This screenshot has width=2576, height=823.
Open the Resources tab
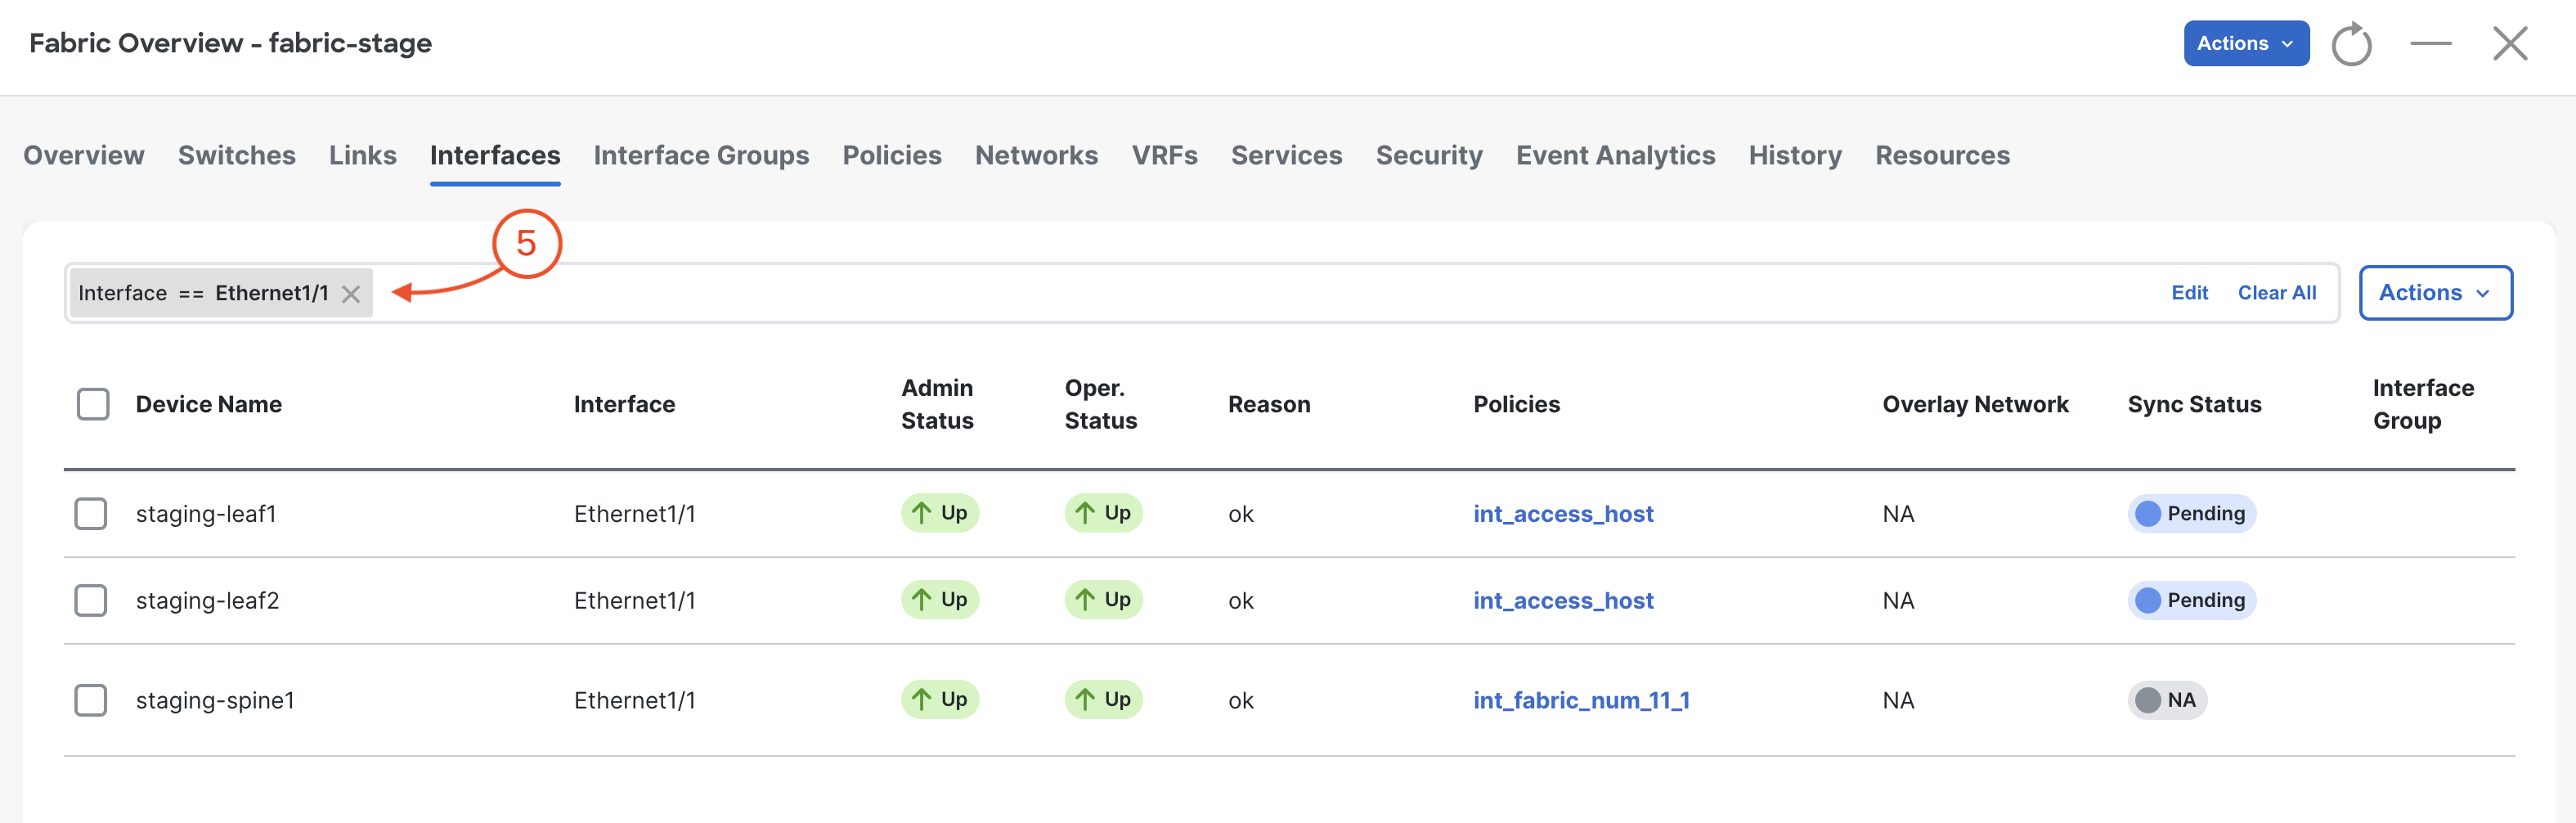point(1942,155)
